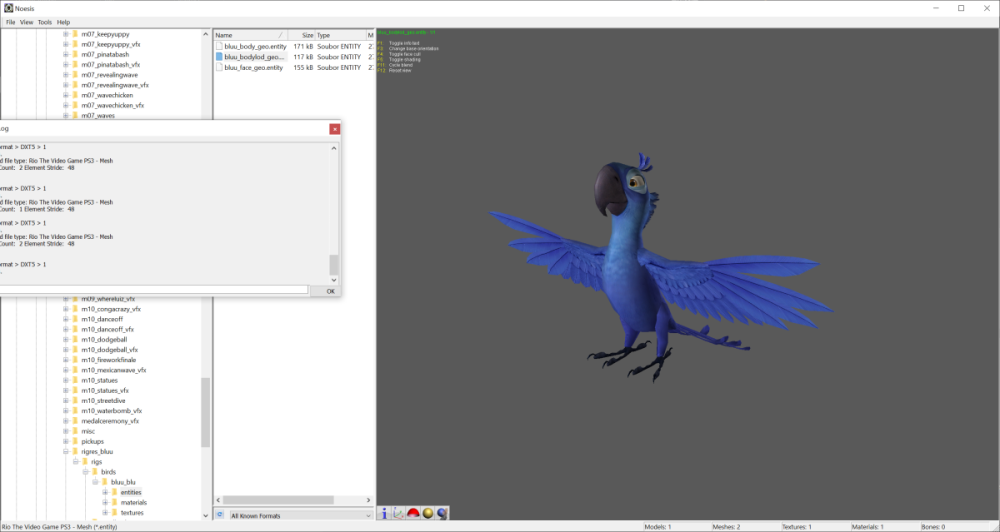The width and height of the screenshot is (1000, 532).
Task: Click folder icon of pickups
Action: pyautogui.click(x=75, y=441)
